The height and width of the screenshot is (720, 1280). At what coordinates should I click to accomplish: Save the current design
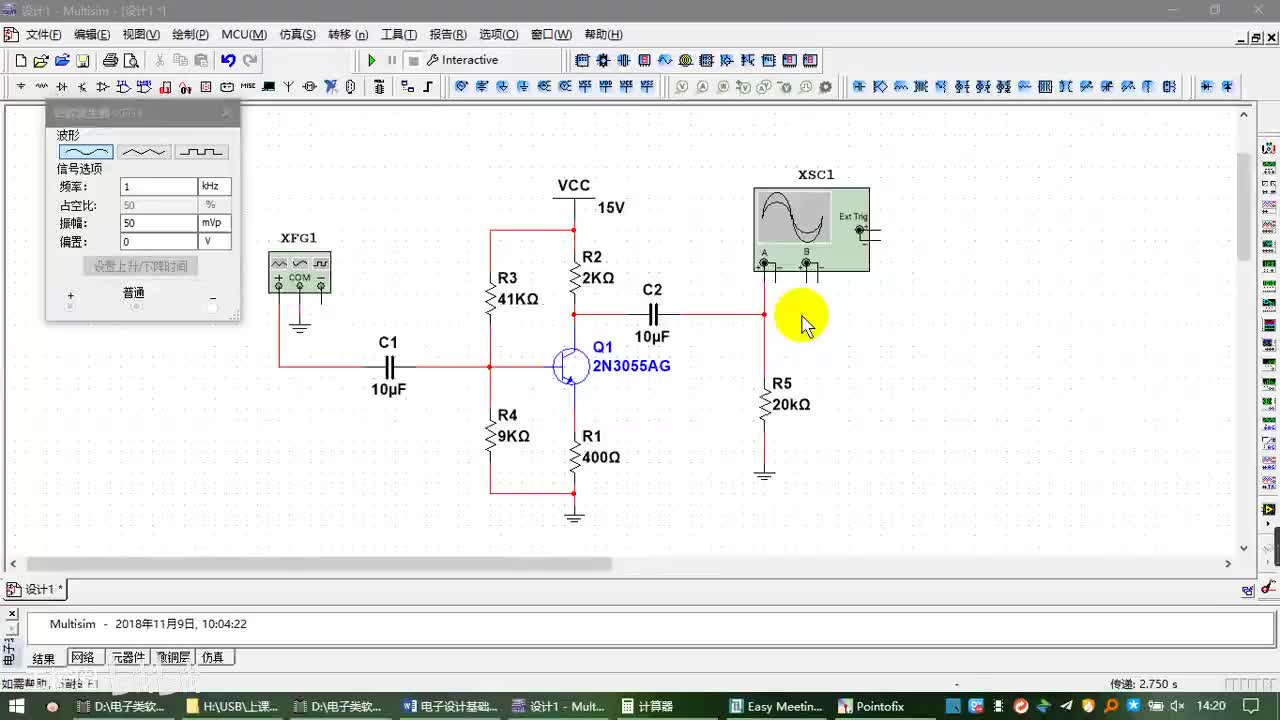coord(83,60)
